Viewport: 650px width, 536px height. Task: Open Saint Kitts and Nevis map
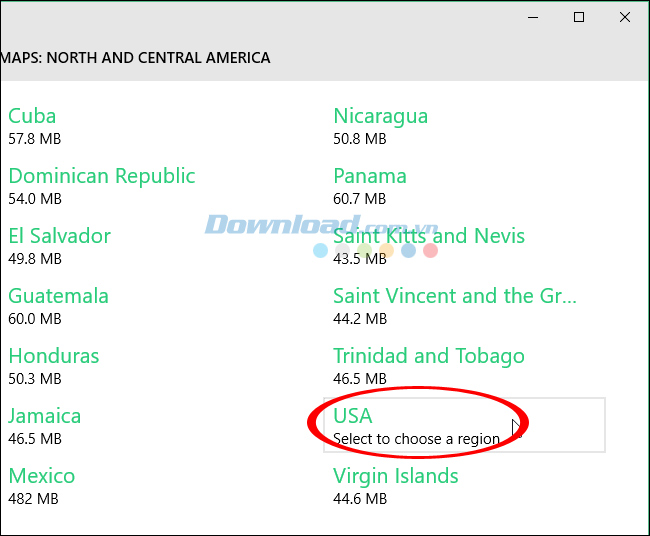(429, 236)
